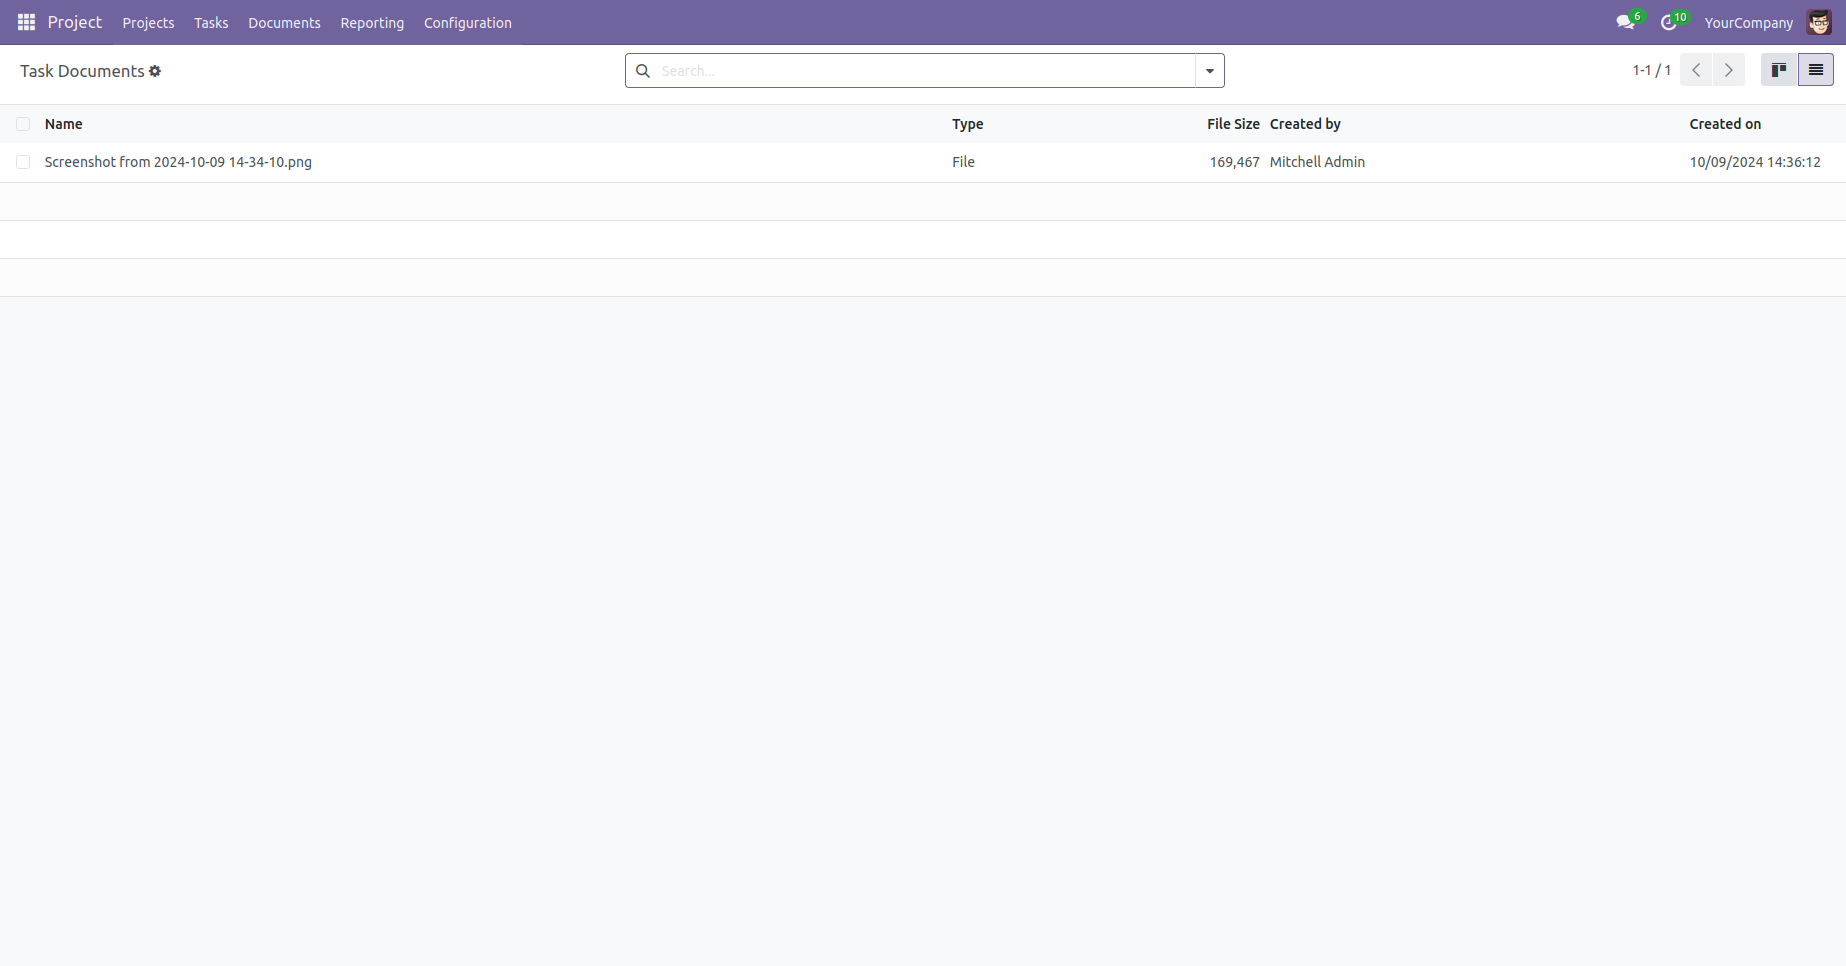Open the Task Documents gear settings
The height and width of the screenshot is (966, 1846).
155,71
